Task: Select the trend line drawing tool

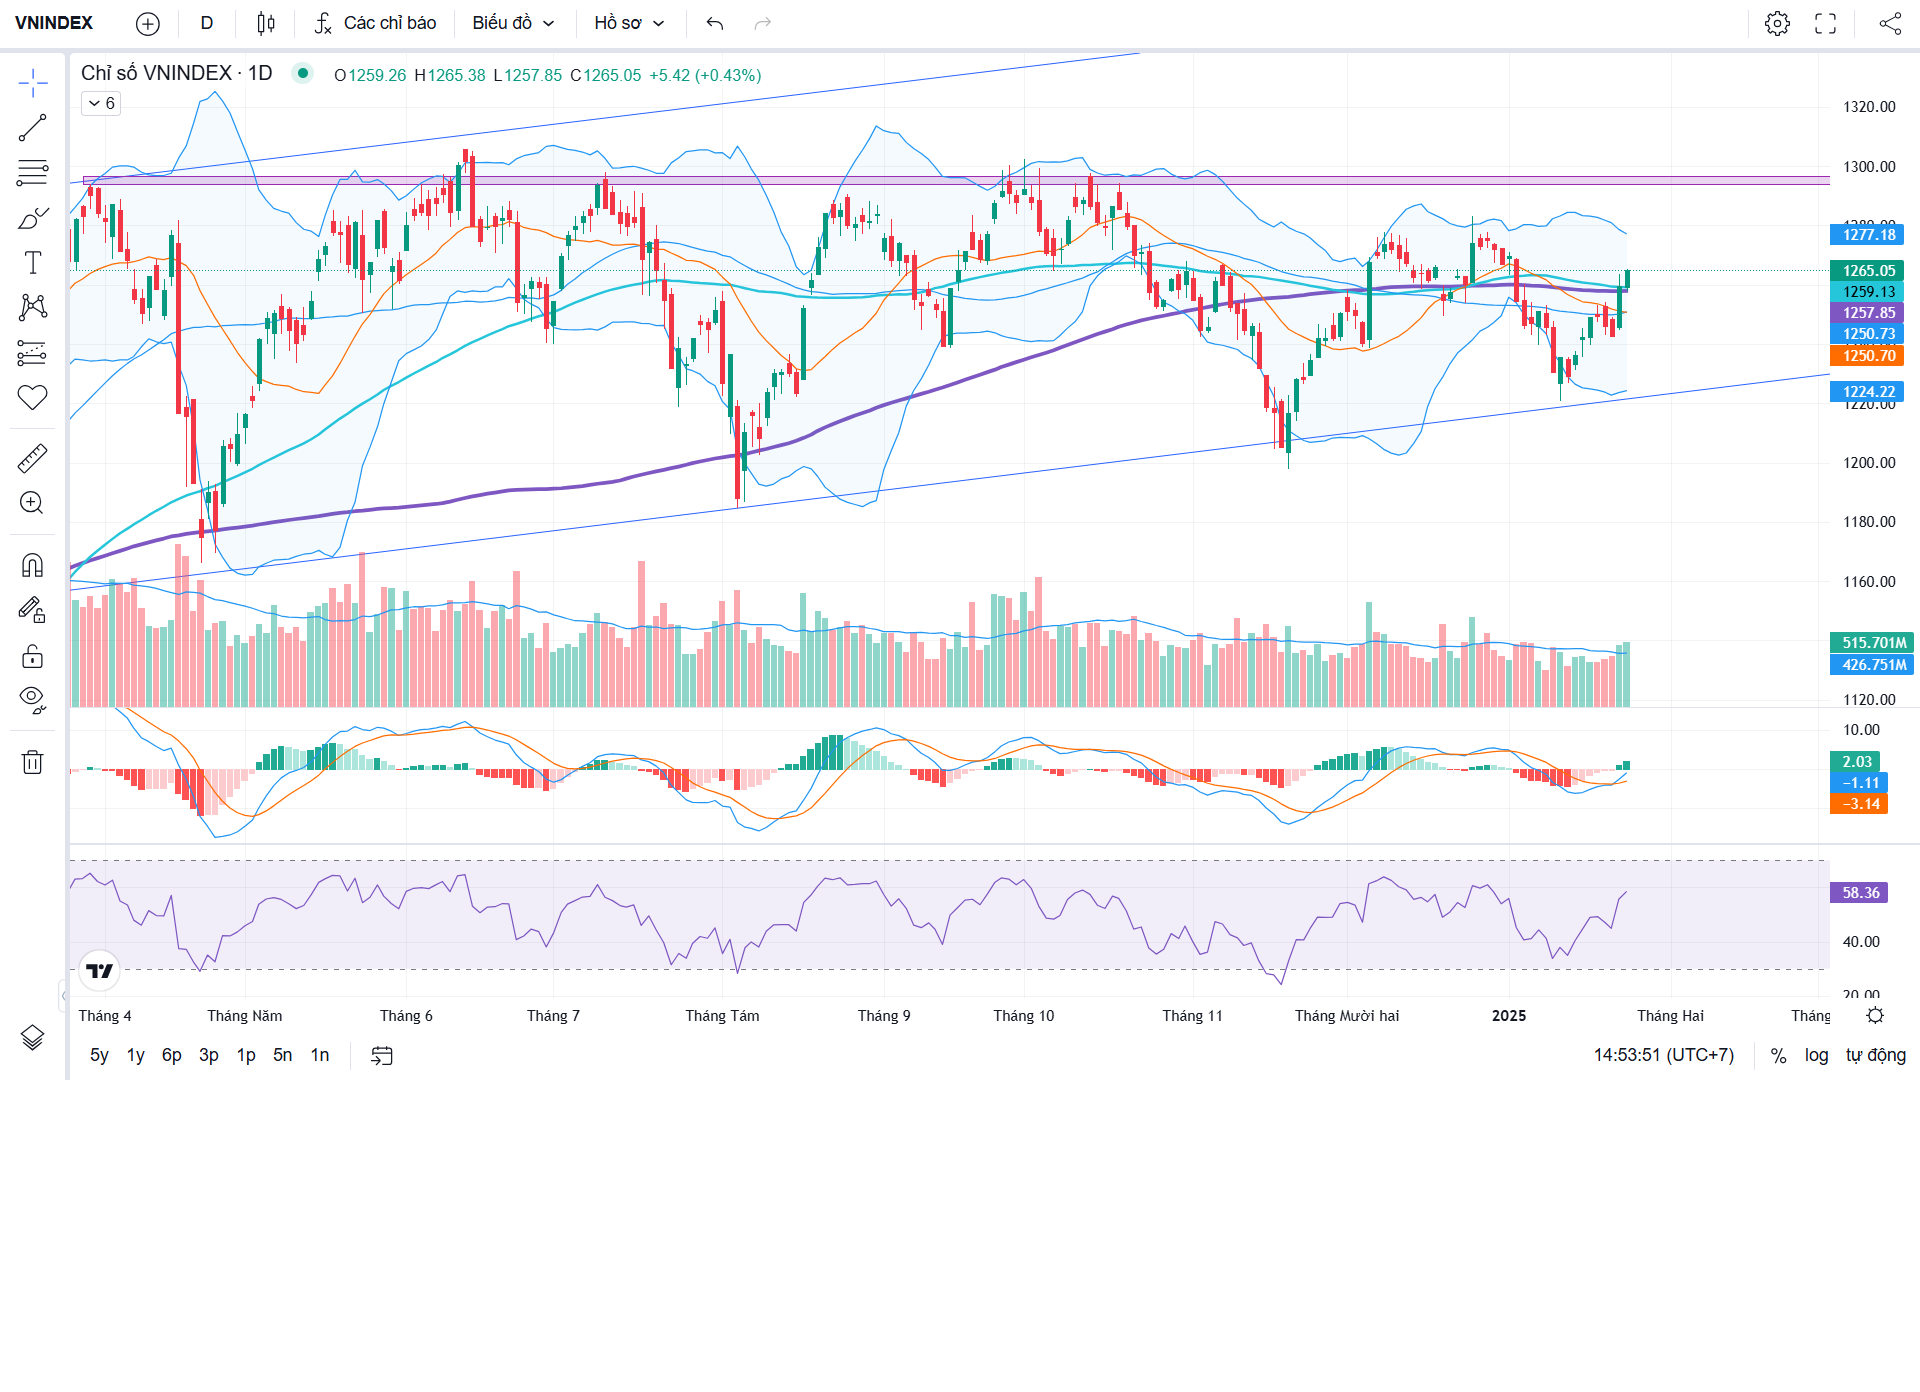Action: [32, 128]
